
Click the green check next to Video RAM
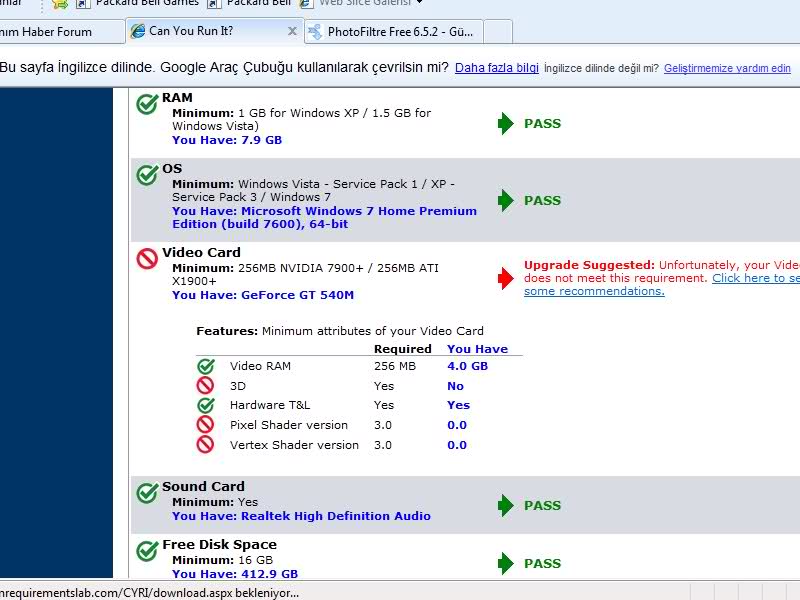[x=206, y=366]
